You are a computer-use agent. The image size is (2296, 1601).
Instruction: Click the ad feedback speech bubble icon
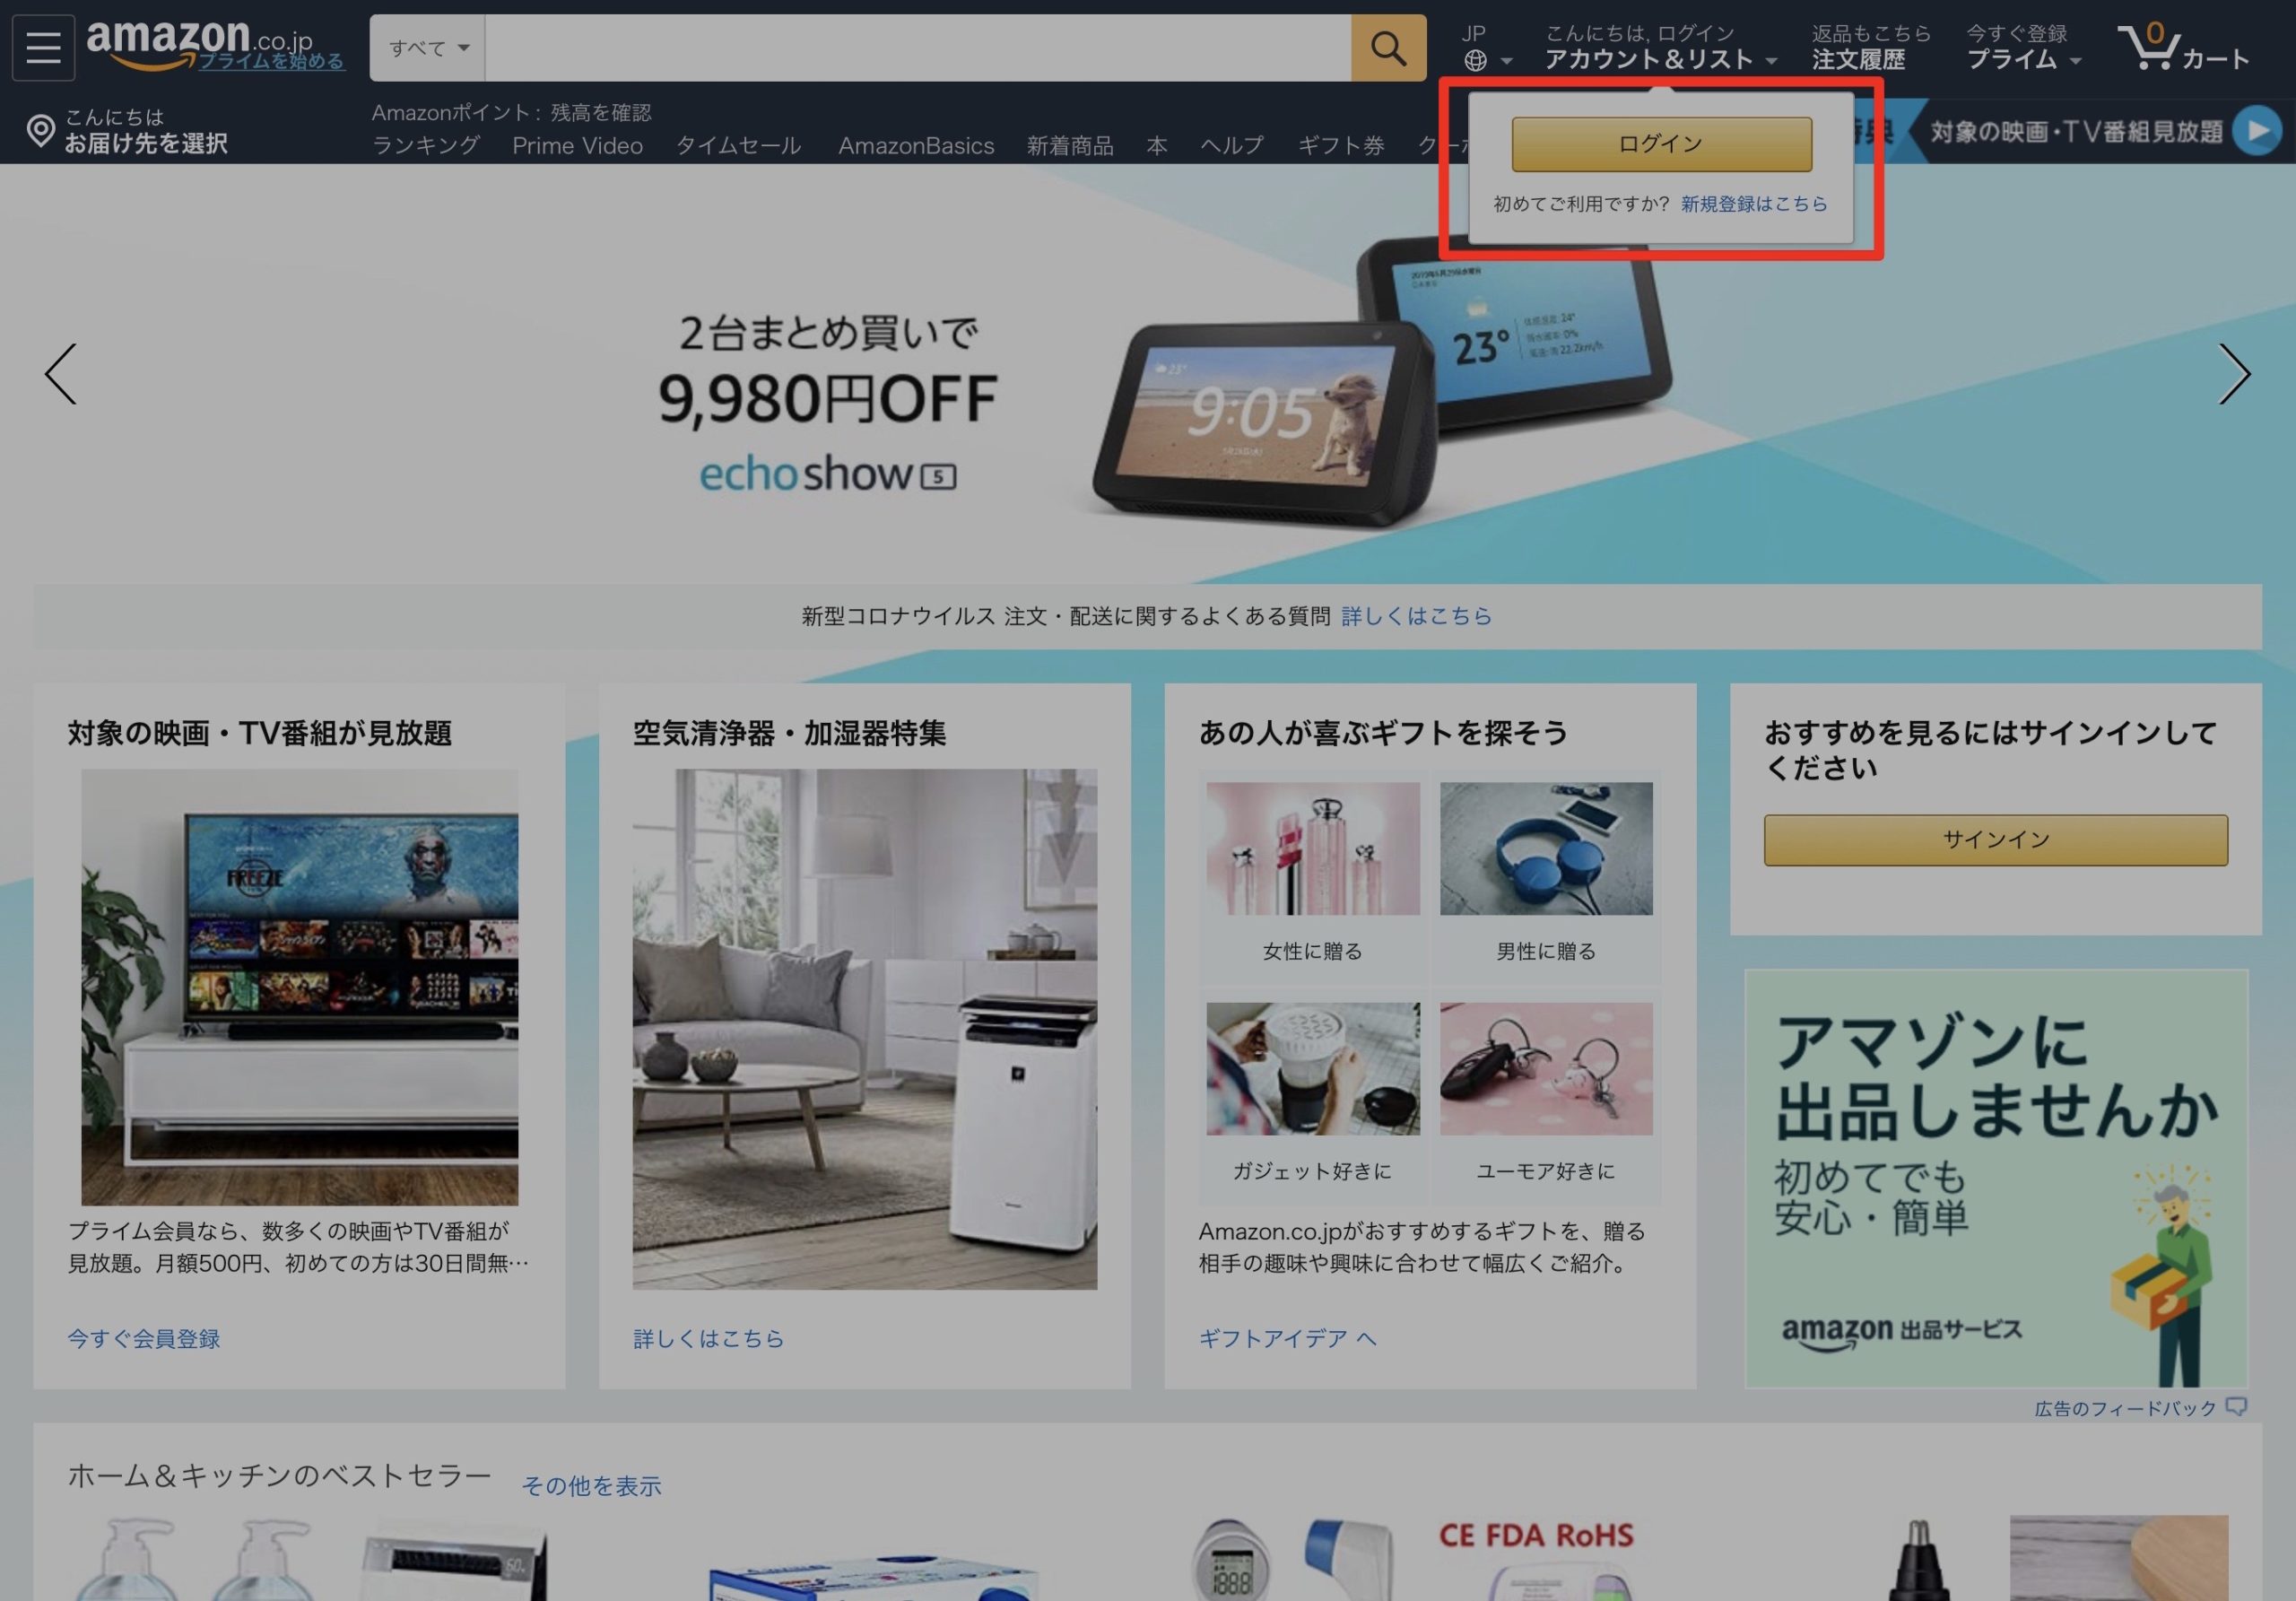pos(2238,1406)
